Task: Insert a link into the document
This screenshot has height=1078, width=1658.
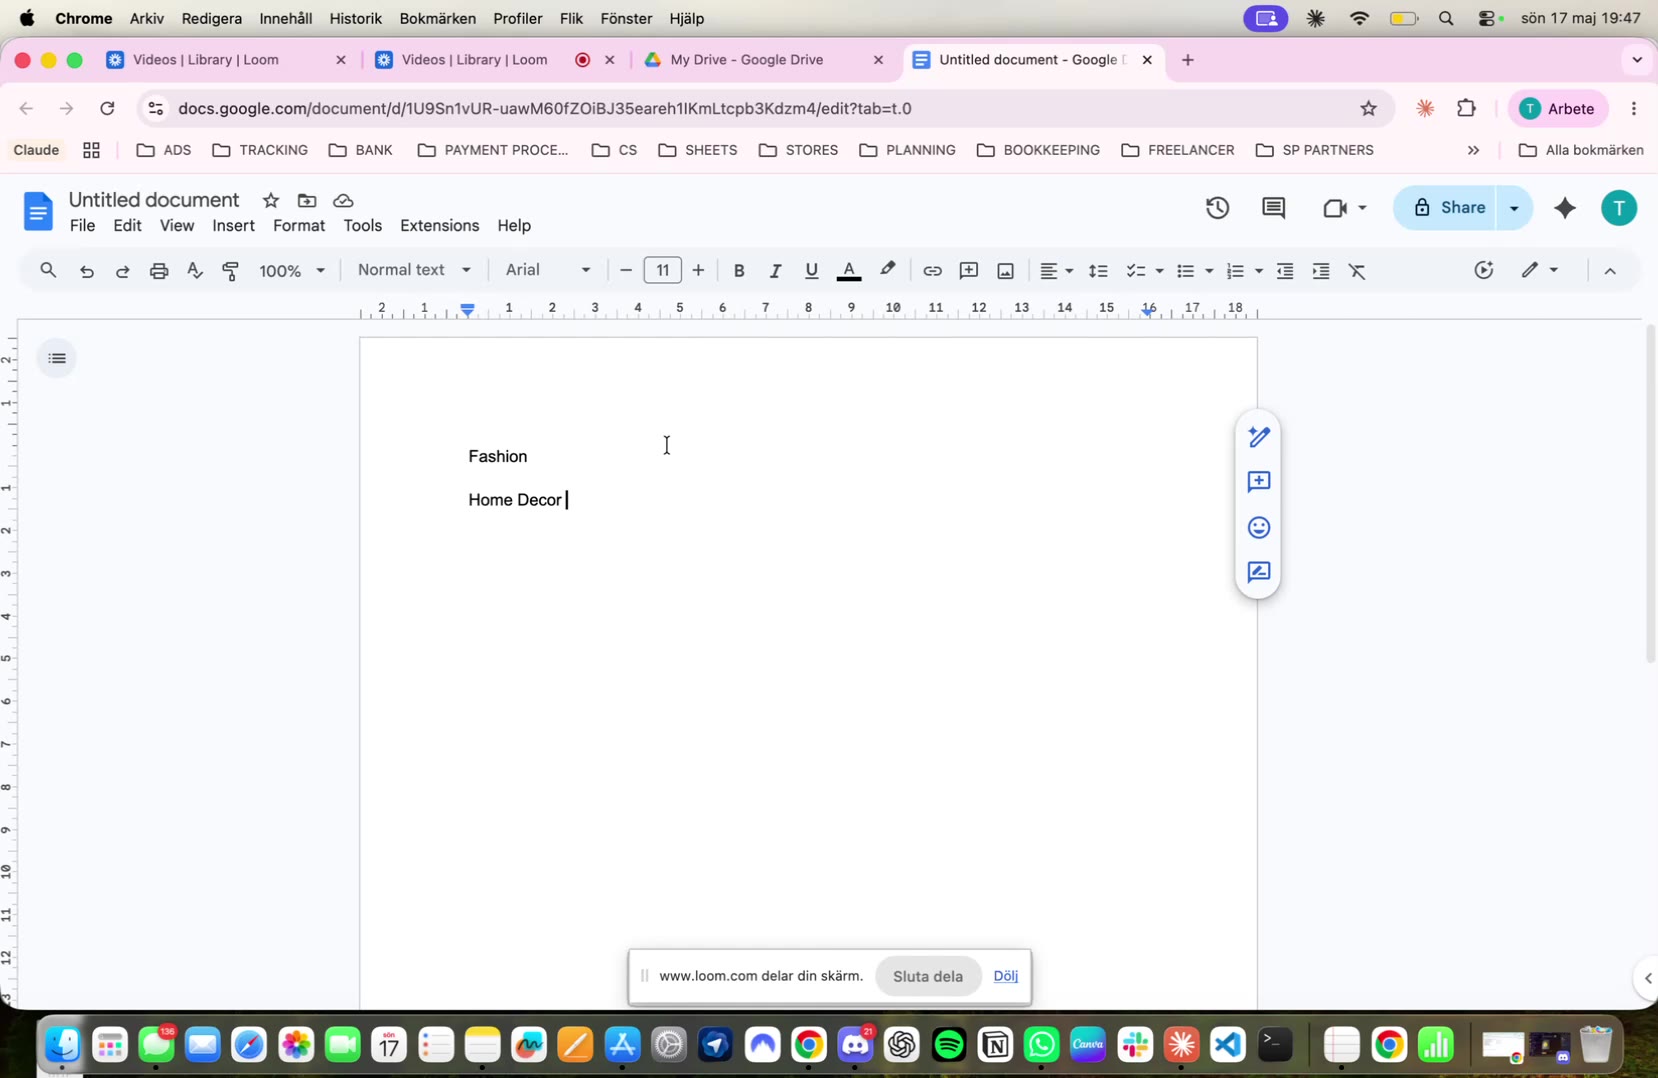Action: click(x=932, y=271)
